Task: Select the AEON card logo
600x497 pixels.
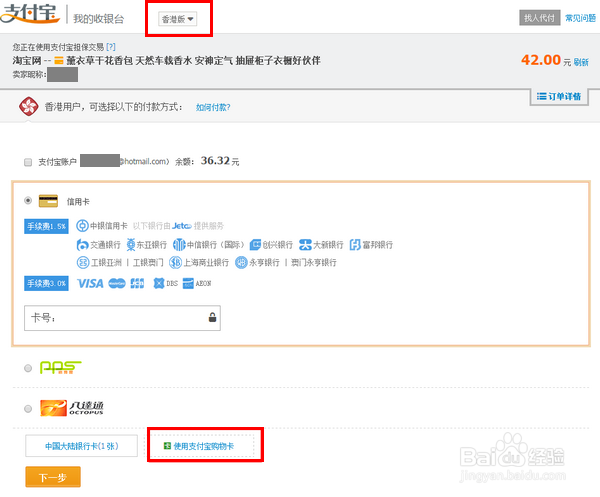Action: pyautogui.click(x=197, y=284)
